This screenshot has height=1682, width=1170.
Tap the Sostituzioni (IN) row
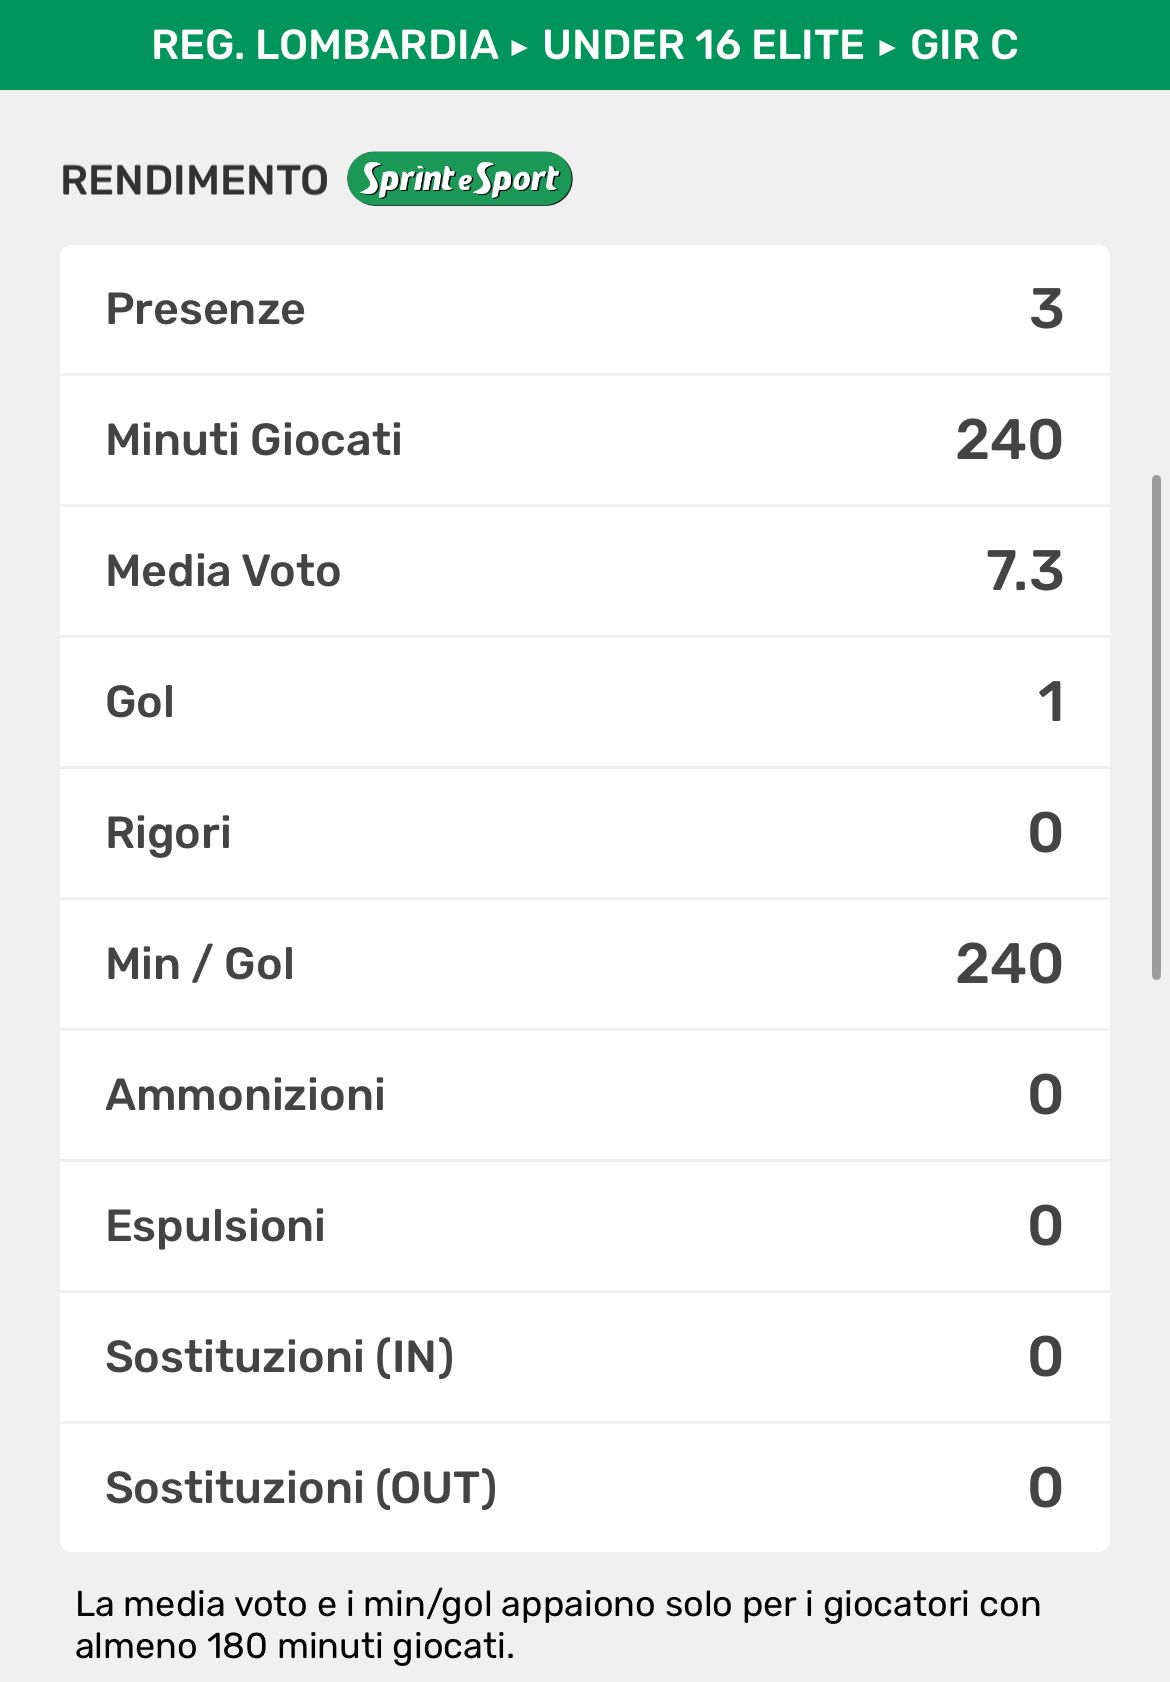click(x=584, y=1357)
